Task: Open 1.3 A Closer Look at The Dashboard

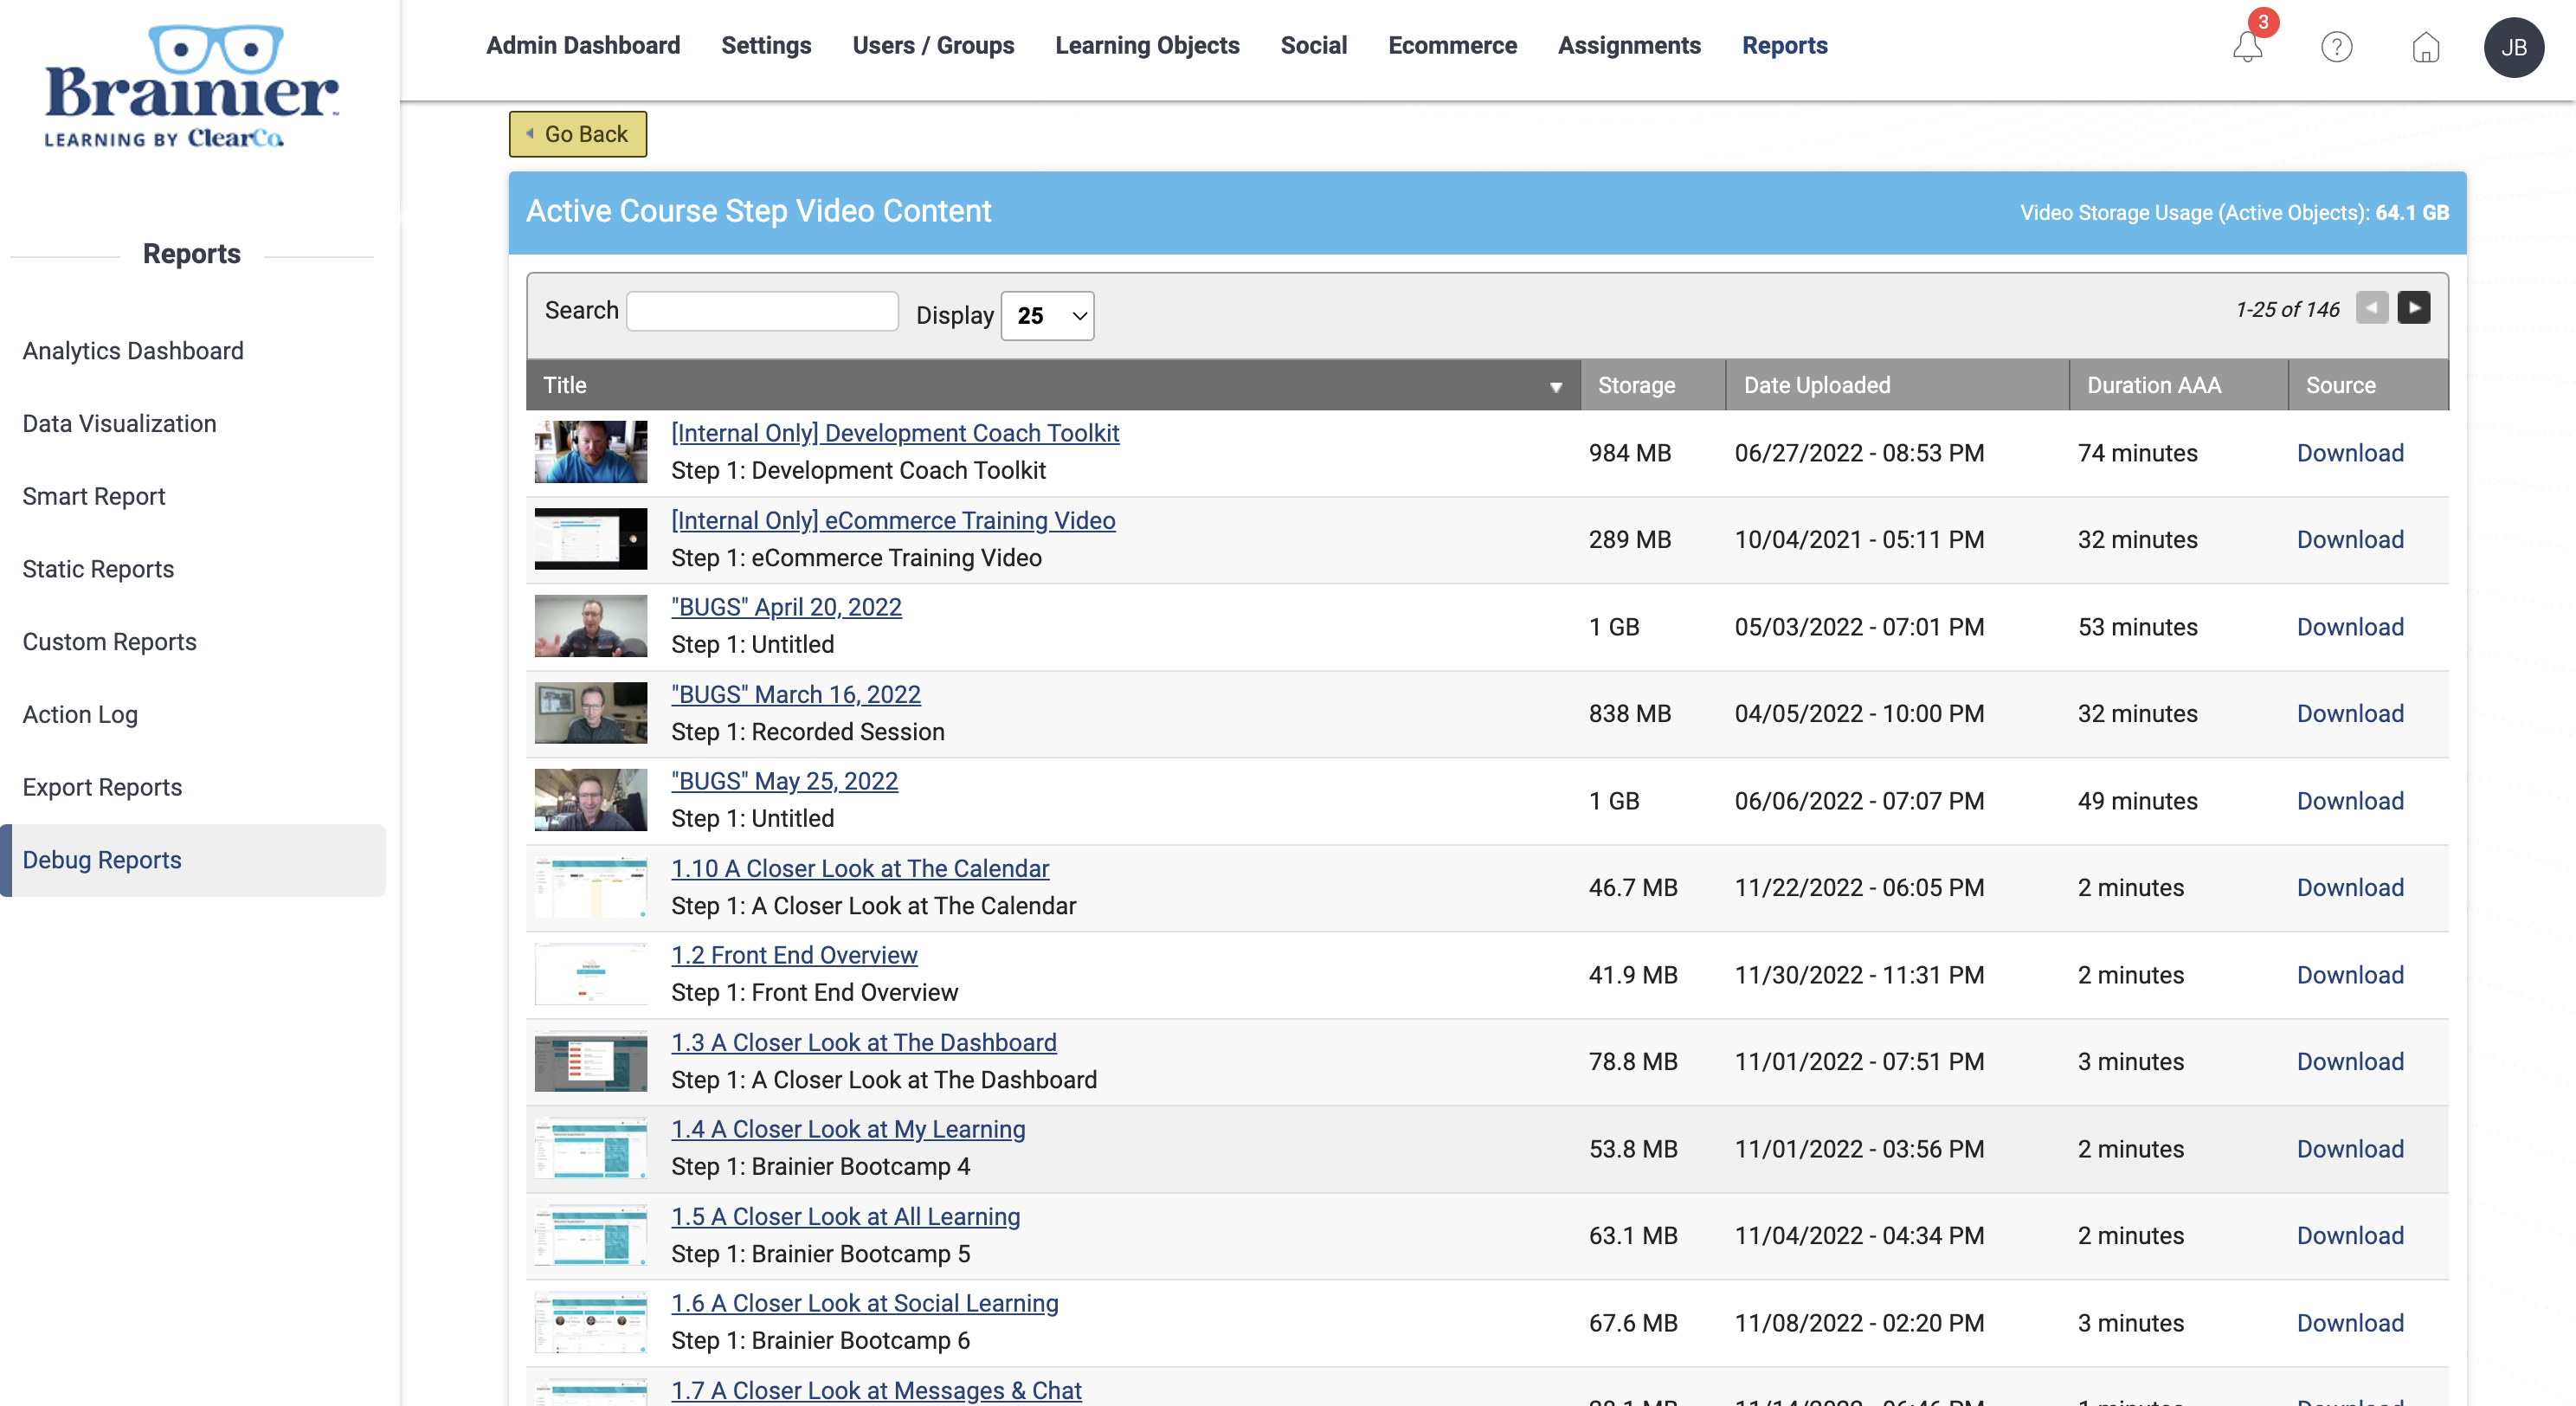Action: [x=864, y=1042]
